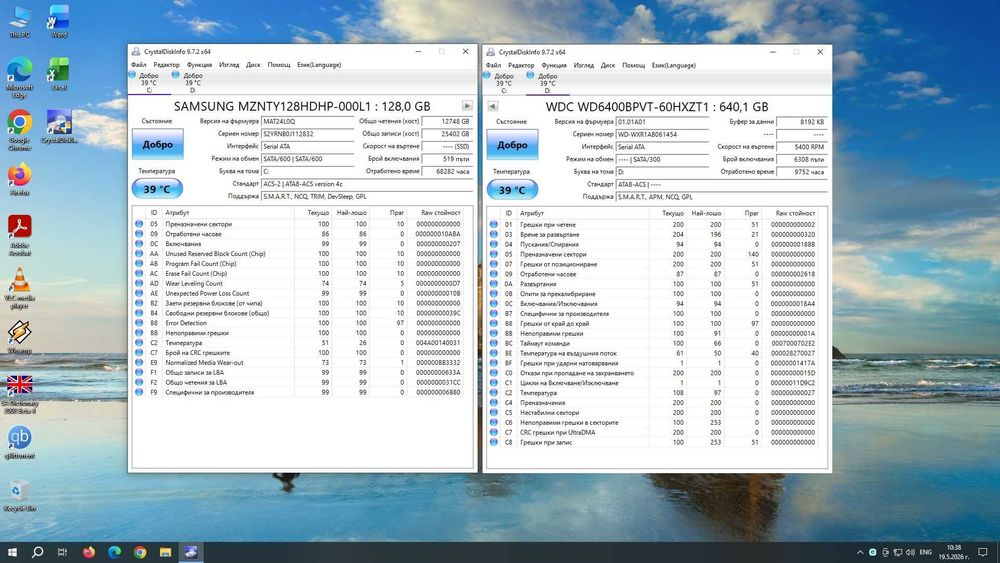The width and height of the screenshot is (1000, 563).
Task: Launch Edge from taskbar
Action: tap(115, 552)
